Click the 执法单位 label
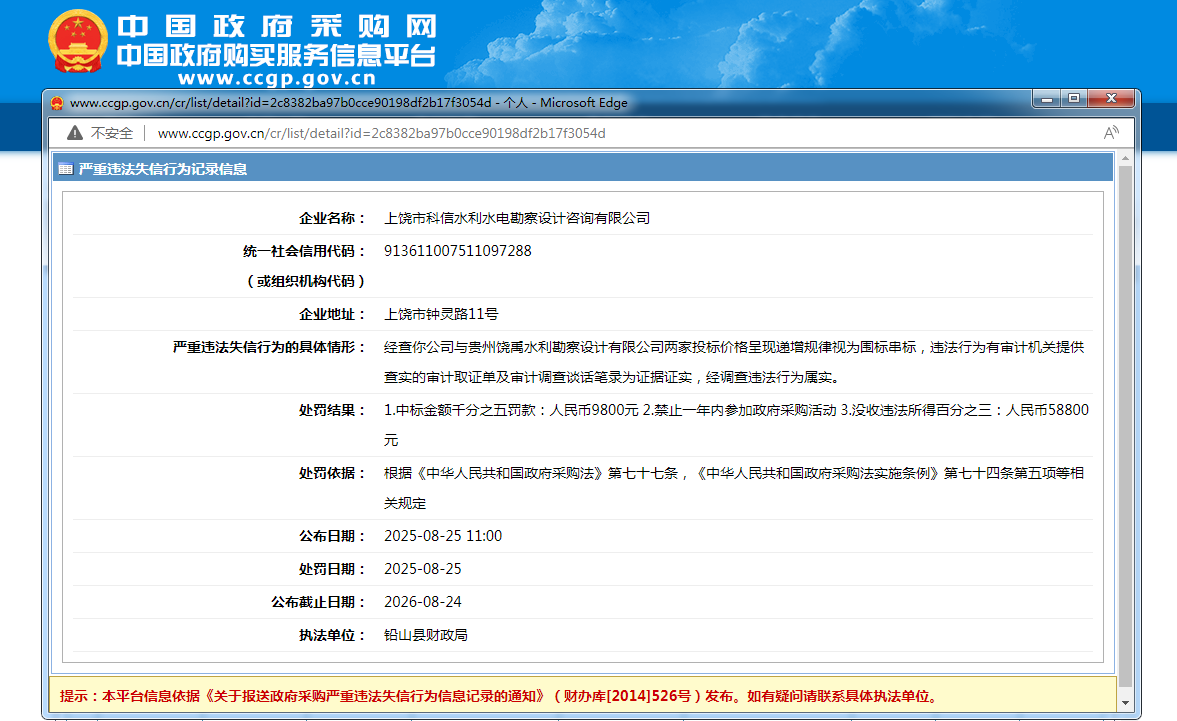The image size is (1177, 721). click(332, 635)
